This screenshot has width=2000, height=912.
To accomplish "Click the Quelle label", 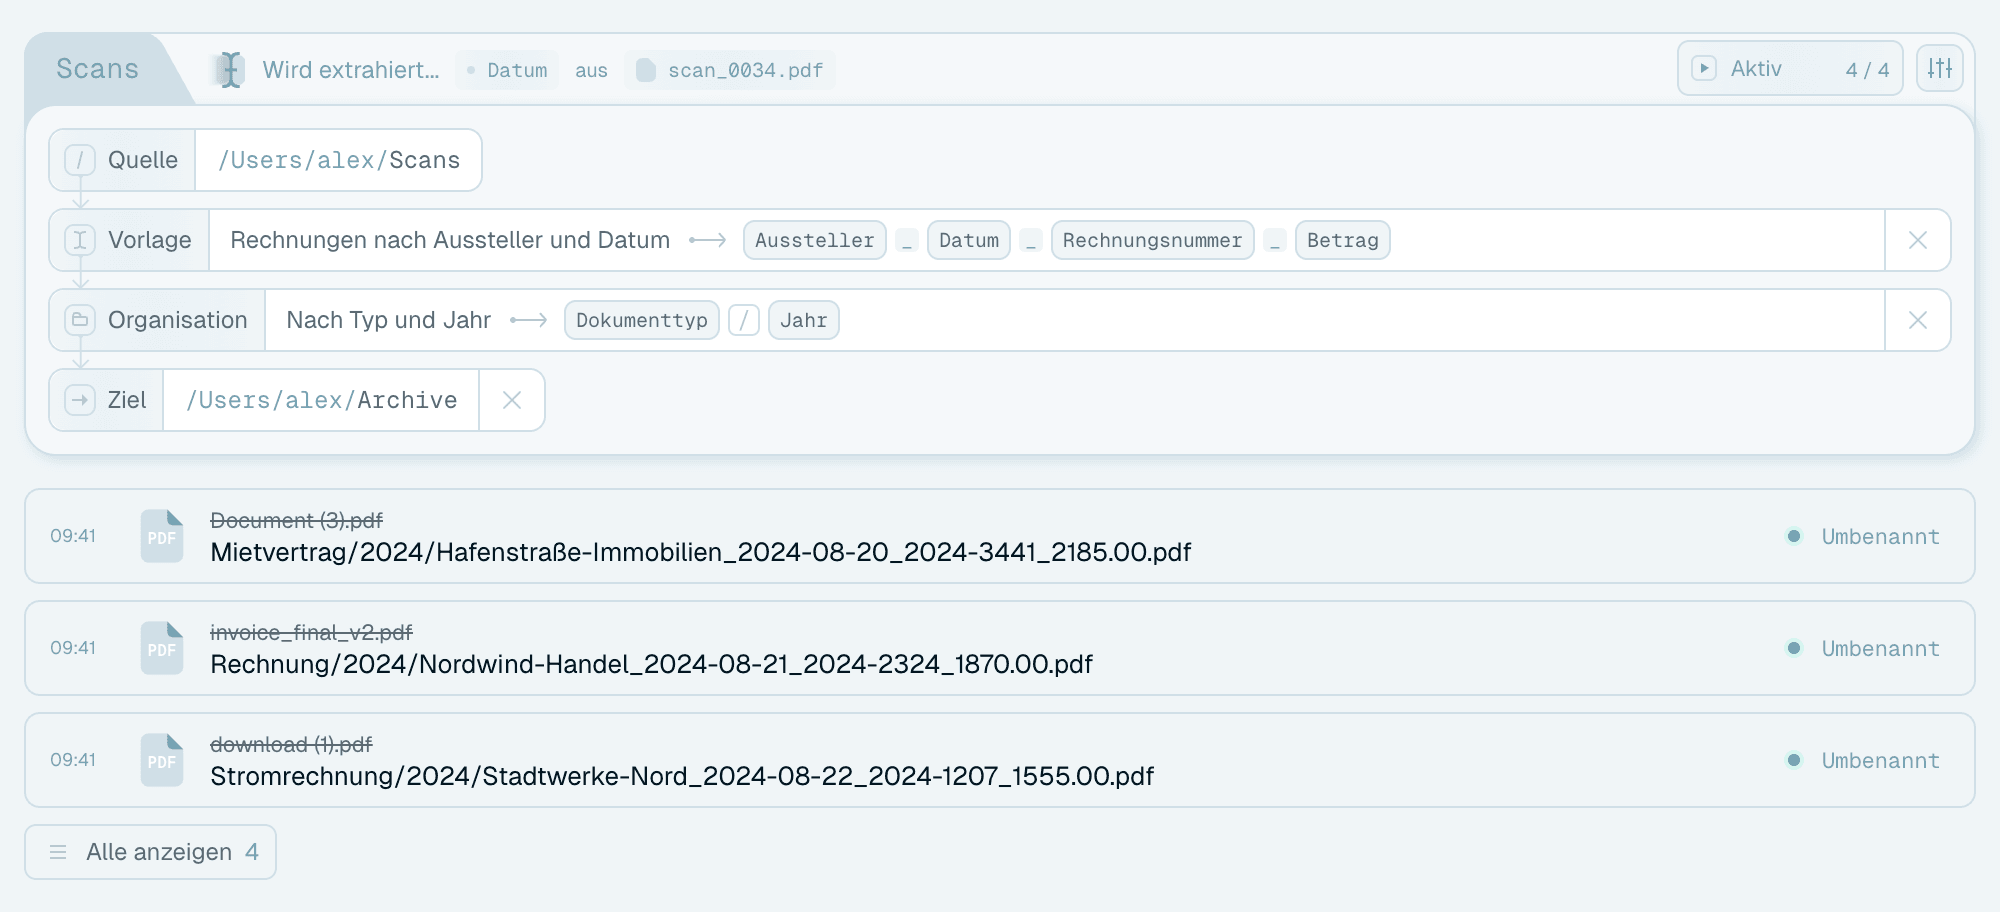I will tap(143, 160).
